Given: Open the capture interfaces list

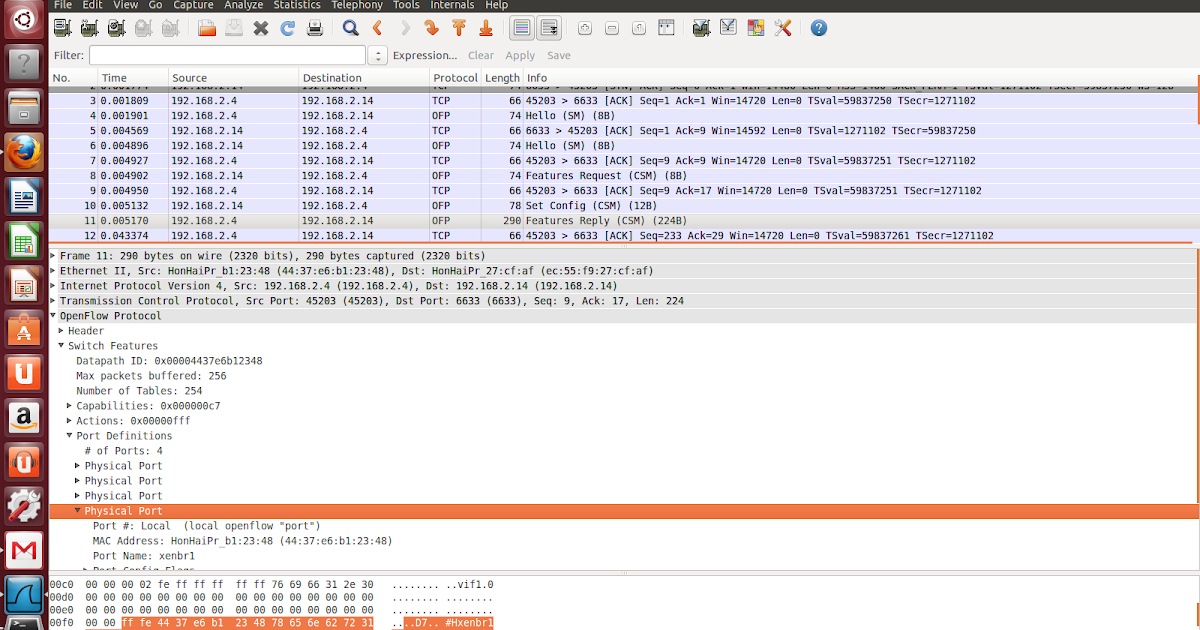Looking at the screenshot, I should pyautogui.click(x=62, y=28).
